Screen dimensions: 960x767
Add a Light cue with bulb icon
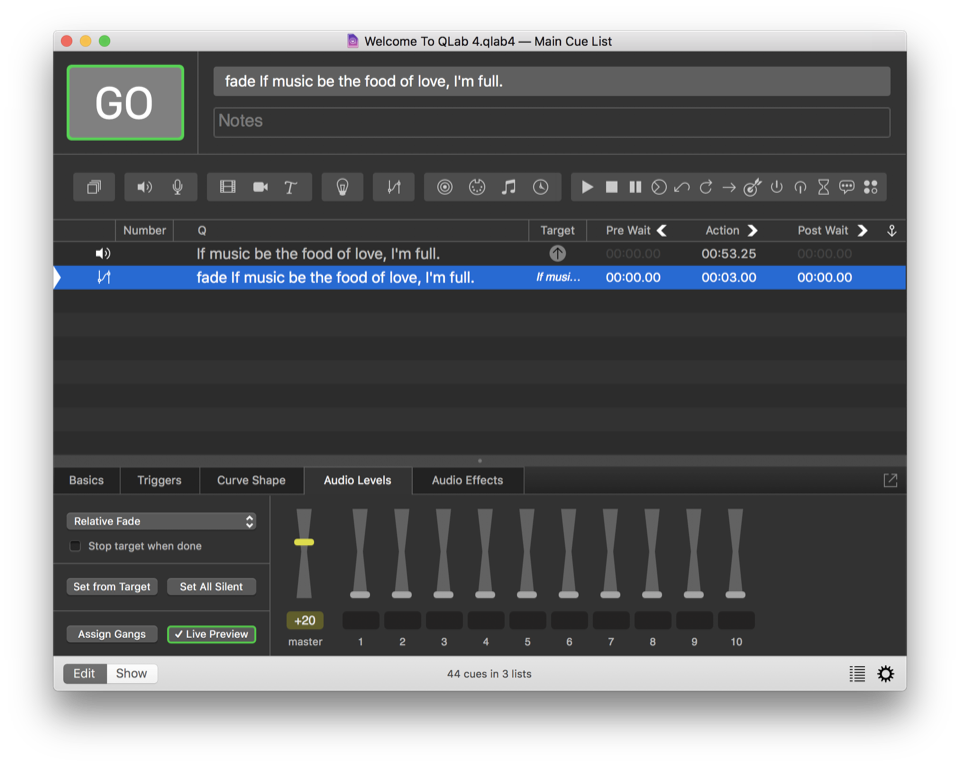[342, 187]
